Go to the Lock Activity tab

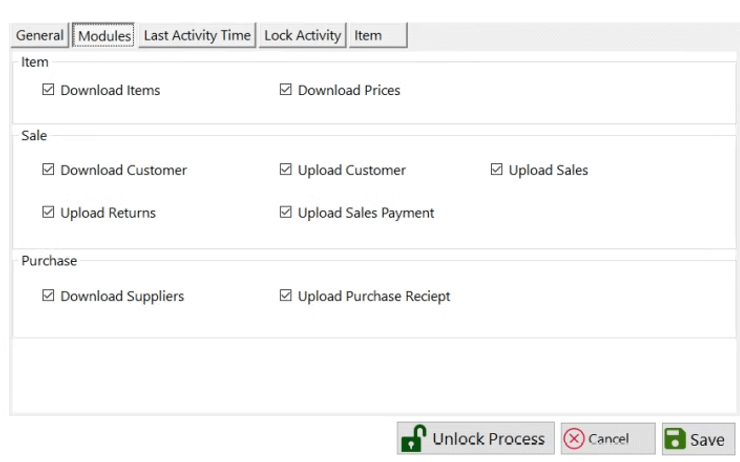pos(302,35)
